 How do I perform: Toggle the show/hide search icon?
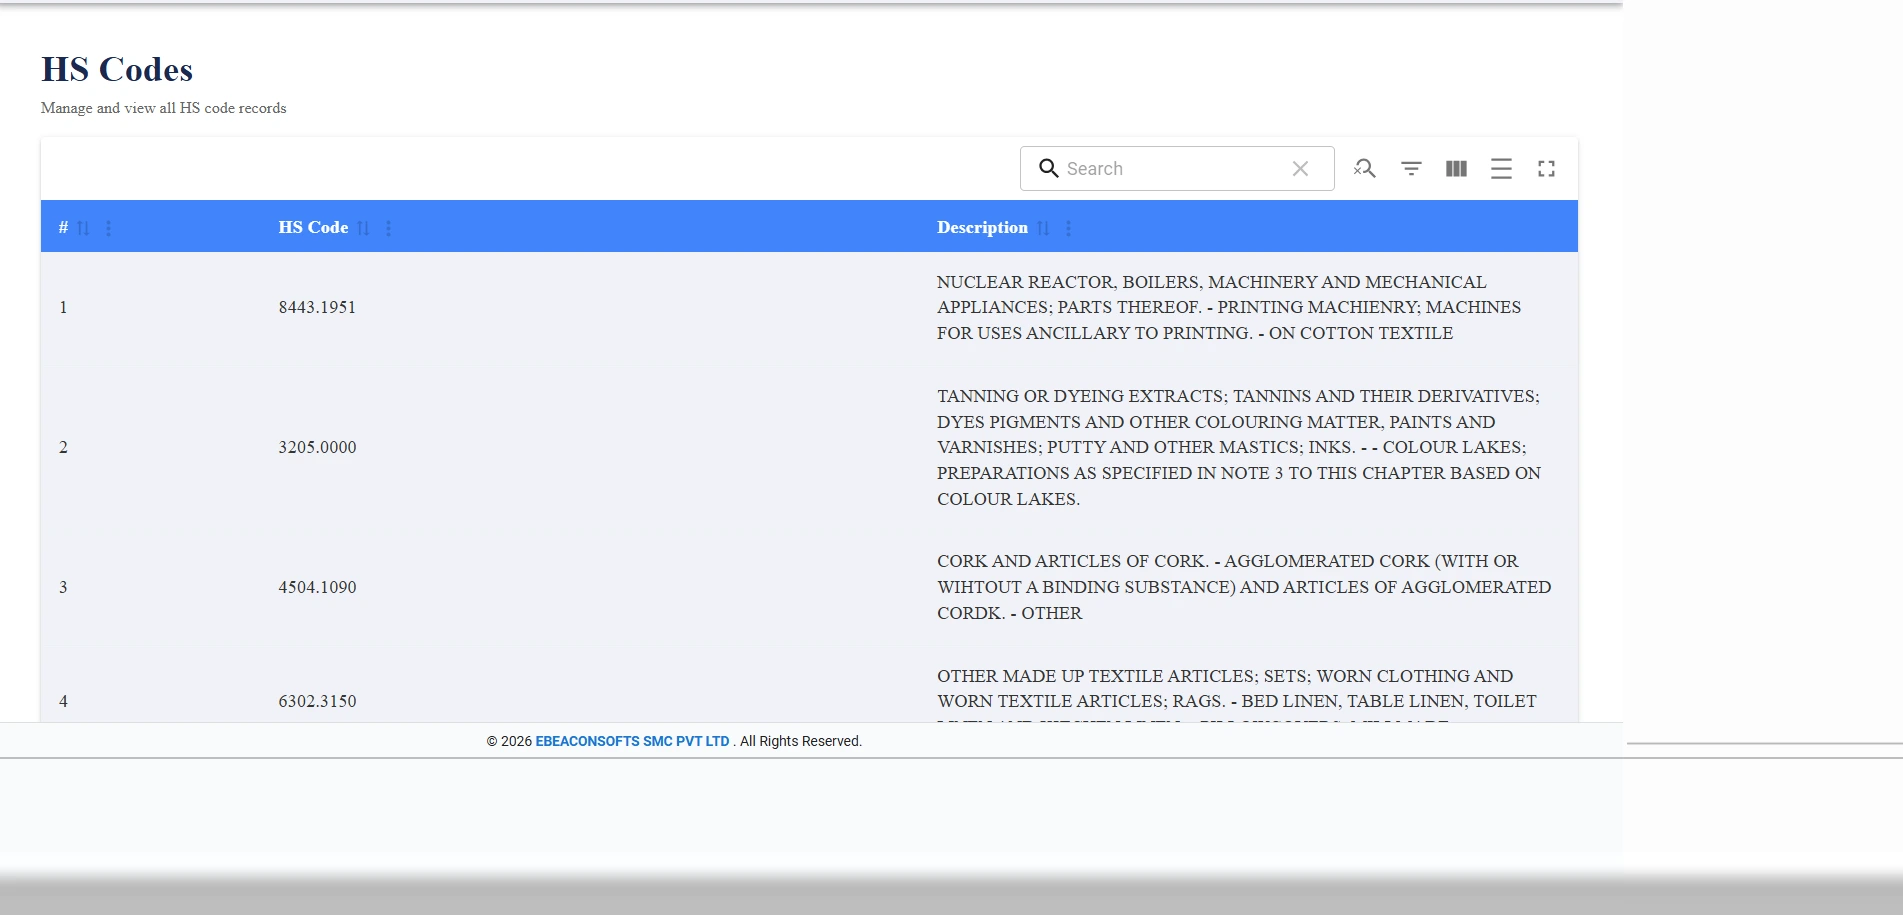point(1365,169)
